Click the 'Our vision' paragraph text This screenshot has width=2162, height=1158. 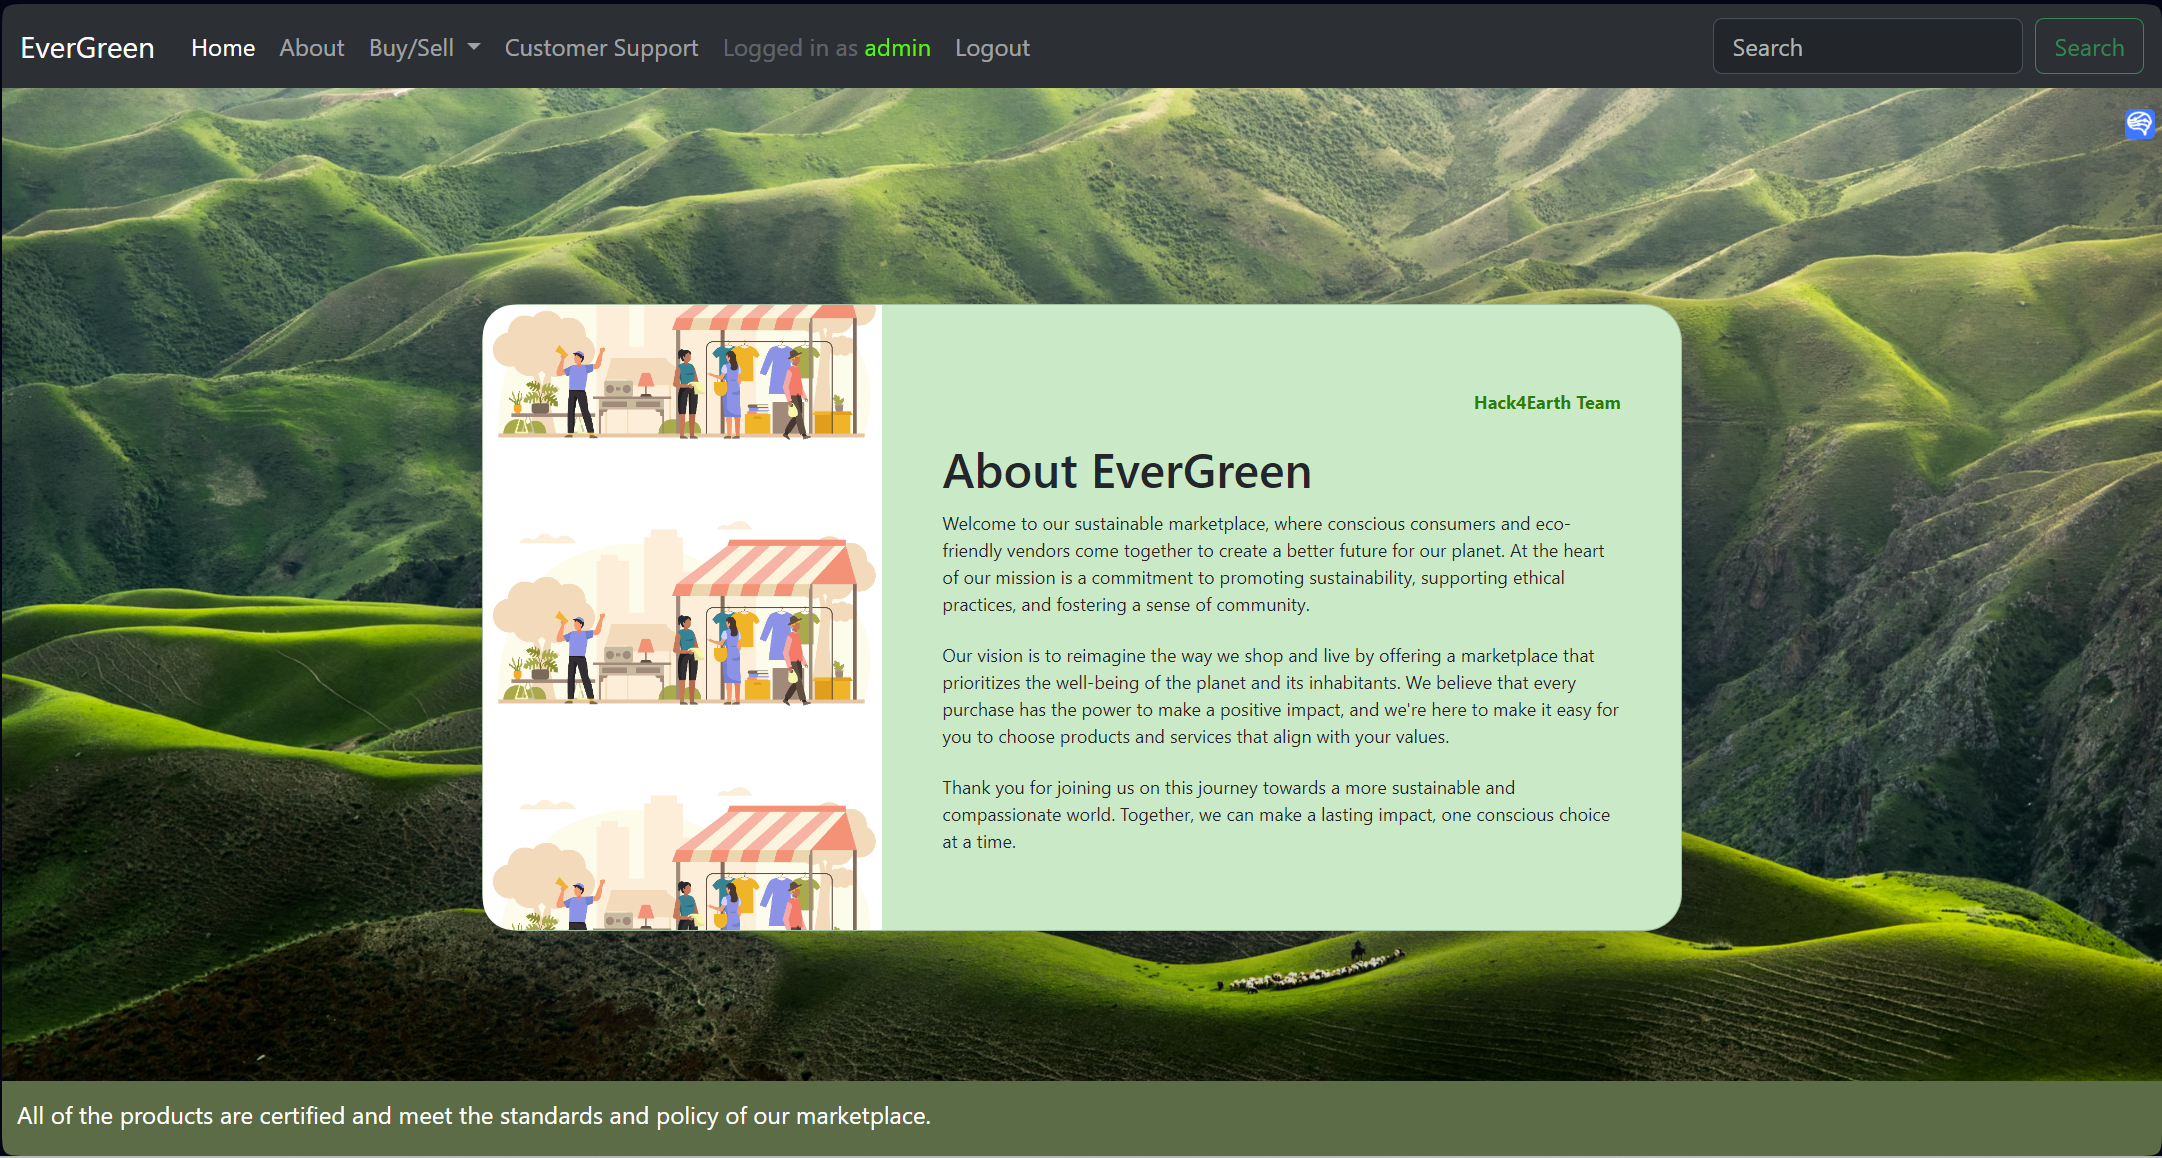point(1280,696)
